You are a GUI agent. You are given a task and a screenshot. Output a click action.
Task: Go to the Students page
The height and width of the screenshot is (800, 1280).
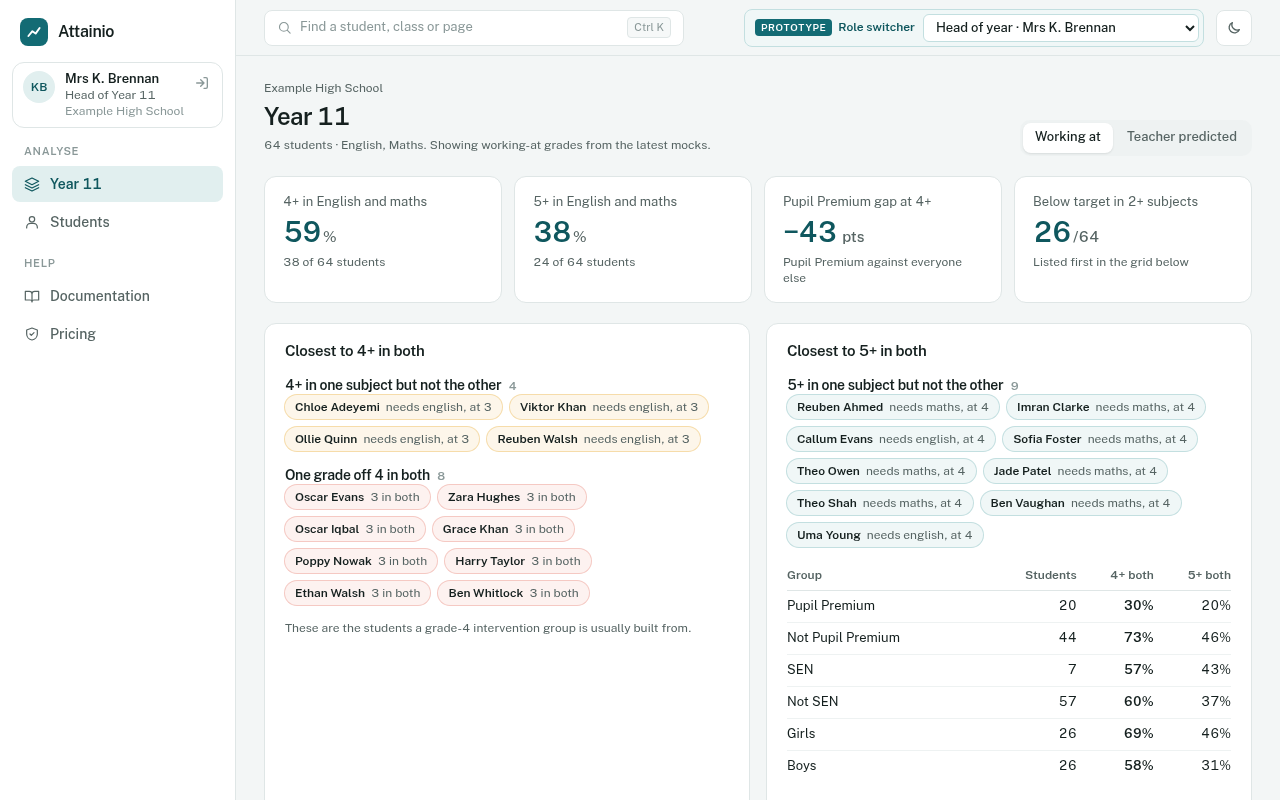pos(117,222)
